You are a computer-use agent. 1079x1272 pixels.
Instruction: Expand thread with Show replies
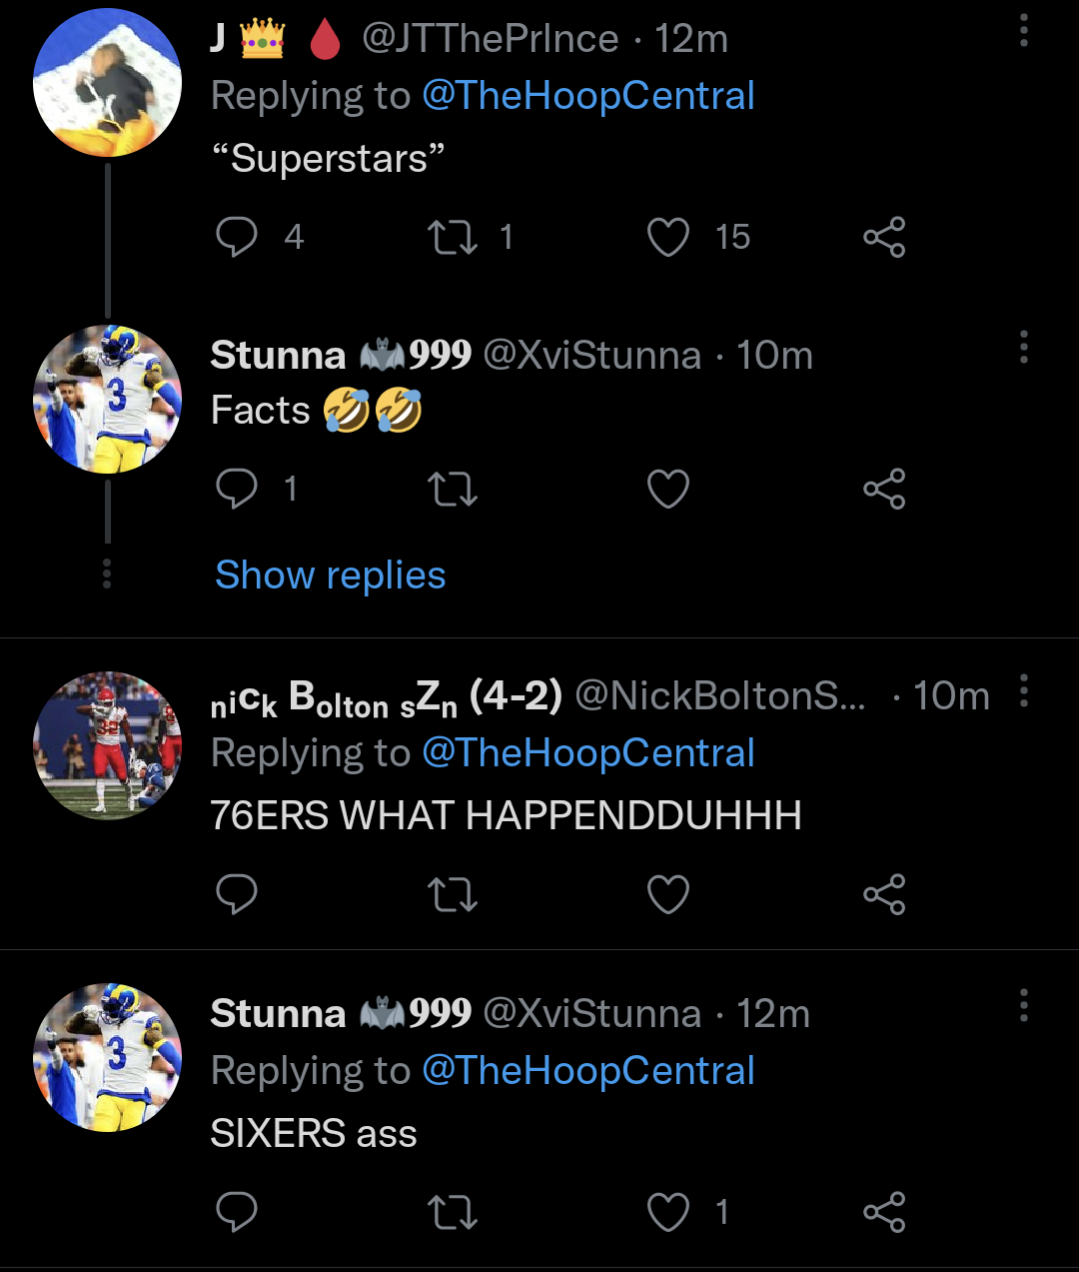pos(330,575)
